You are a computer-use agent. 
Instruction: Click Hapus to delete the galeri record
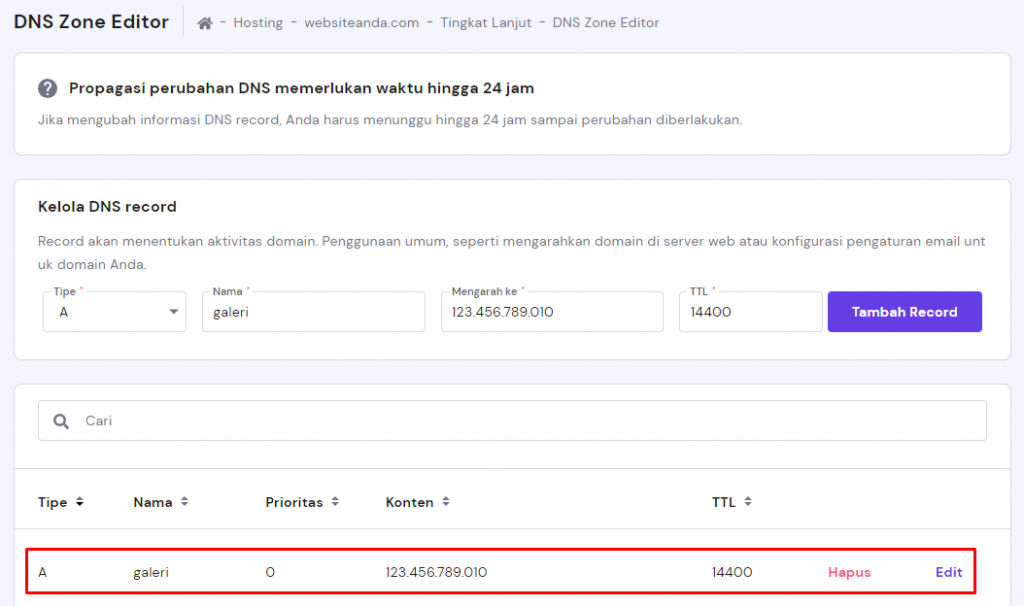[x=848, y=572]
